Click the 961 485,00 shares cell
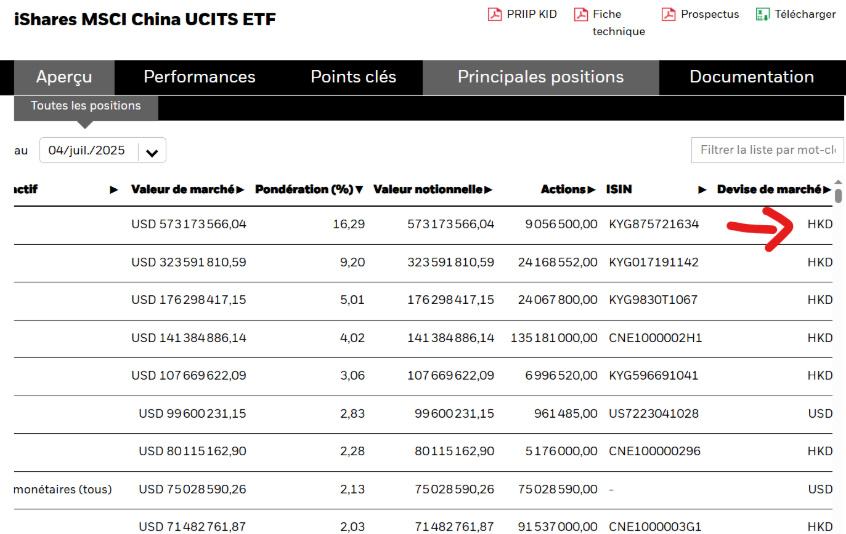The image size is (846, 534). point(565,414)
